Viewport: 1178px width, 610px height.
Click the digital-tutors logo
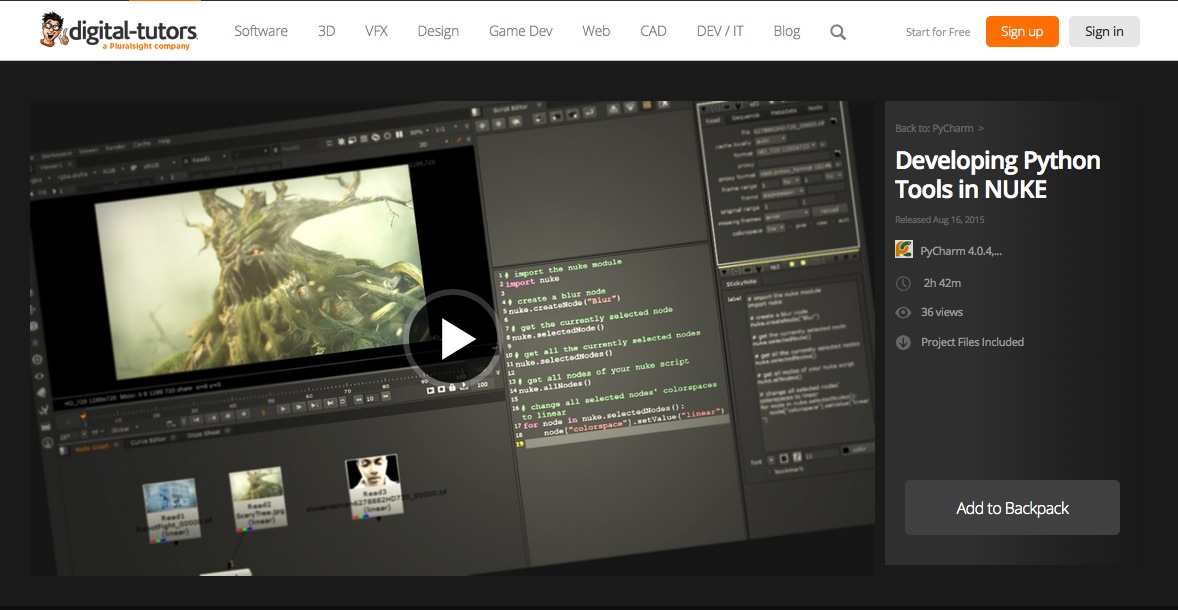tap(119, 31)
